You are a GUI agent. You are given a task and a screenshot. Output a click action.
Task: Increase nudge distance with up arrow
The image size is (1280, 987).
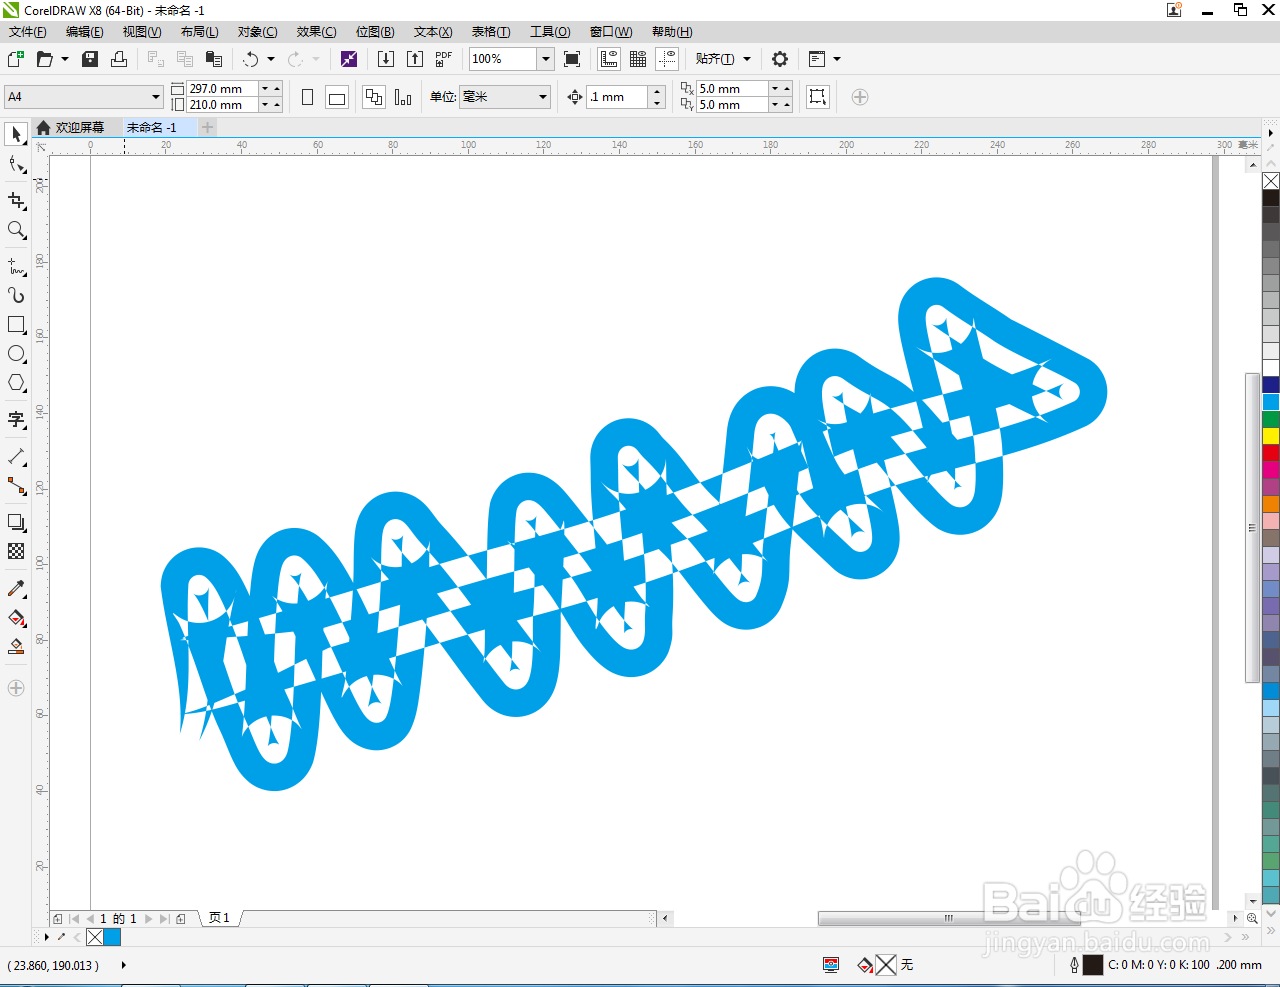coord(657,92)
